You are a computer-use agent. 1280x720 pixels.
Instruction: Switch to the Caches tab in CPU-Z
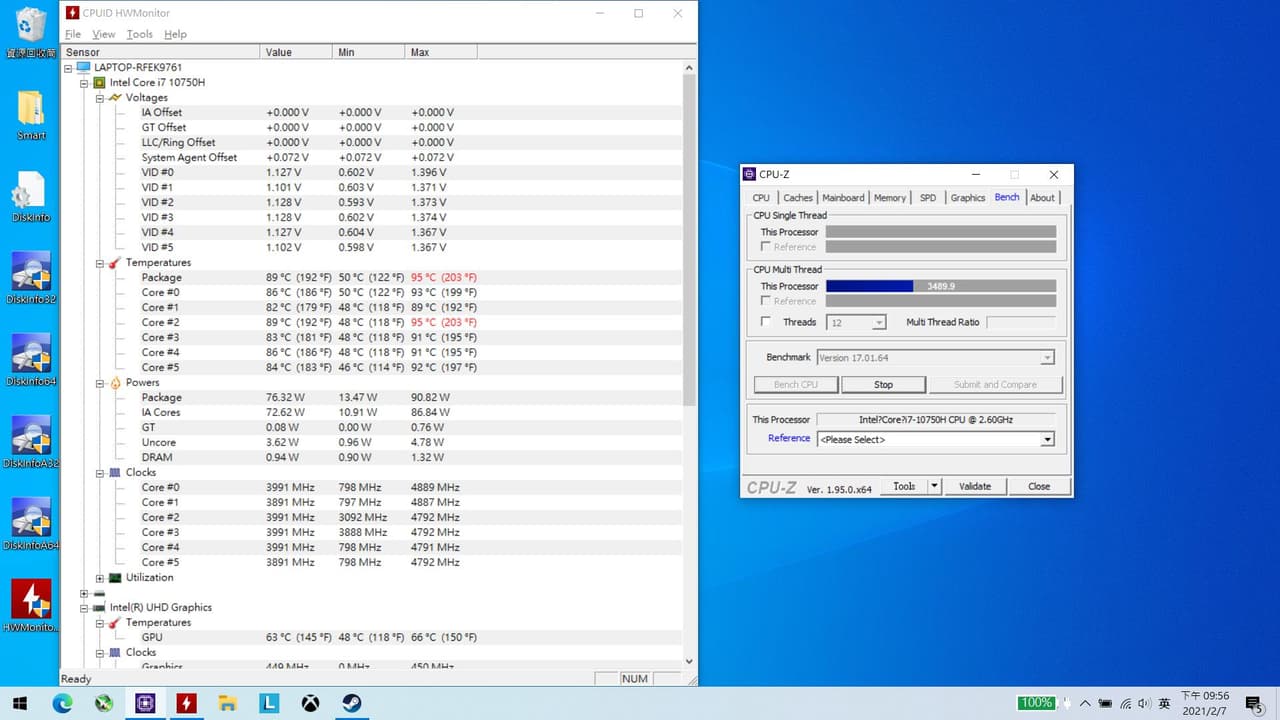click(x=798, y=198)
